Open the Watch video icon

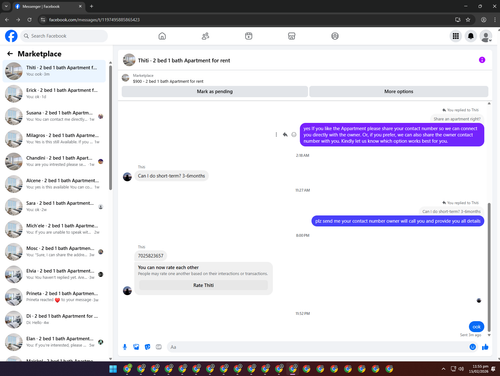pyautogui.click(x=249, y=36)
